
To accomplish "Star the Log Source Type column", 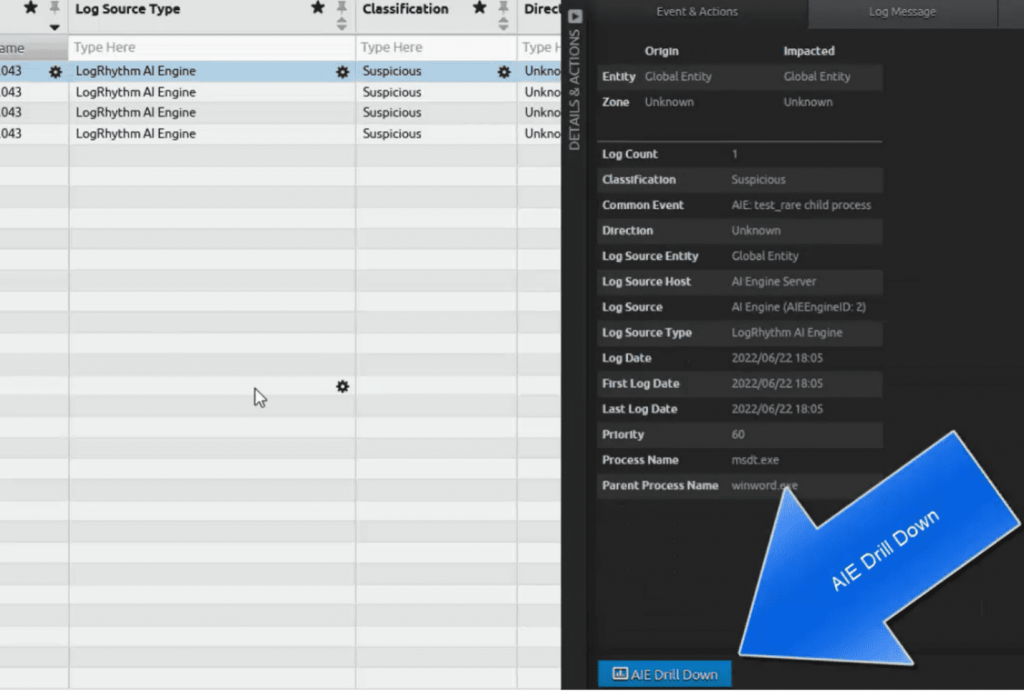I will click(x=317, y=8).
